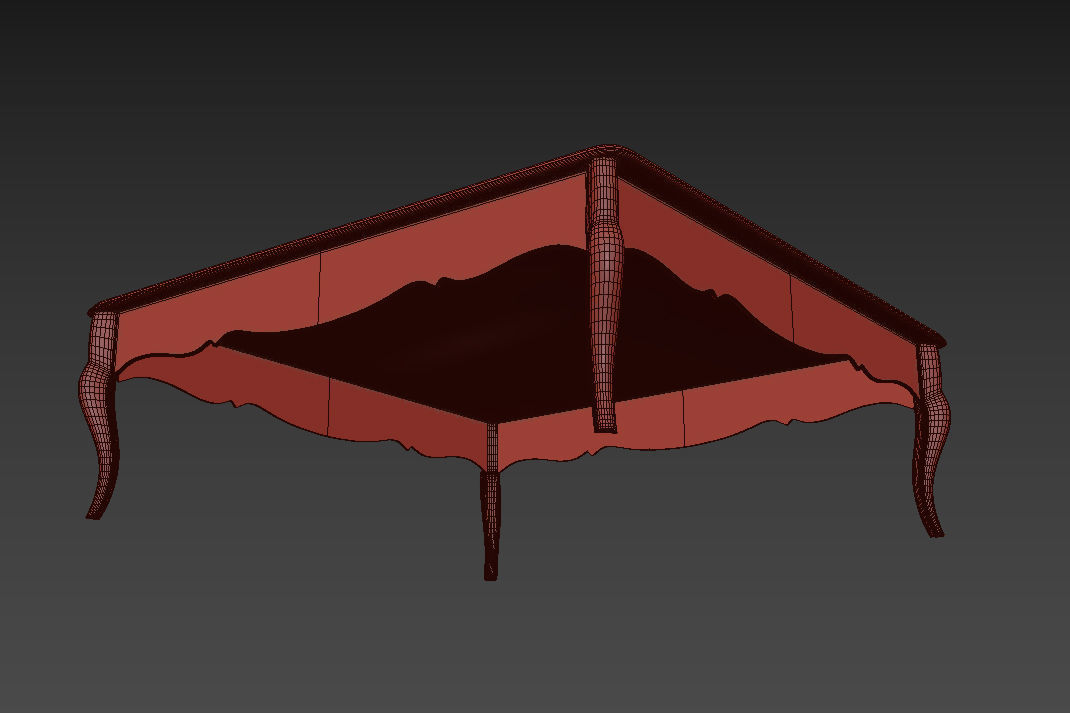This screenshot has width=1070, height=713.
Task: Select the curved leg at far right
Action: (931, 440)
